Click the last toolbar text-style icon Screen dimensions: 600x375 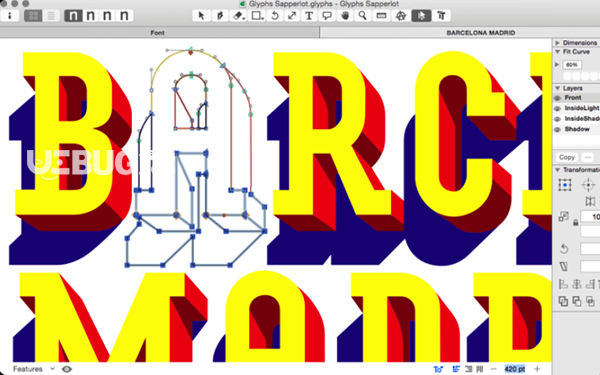pyautogui.click(x=441, y=16)
